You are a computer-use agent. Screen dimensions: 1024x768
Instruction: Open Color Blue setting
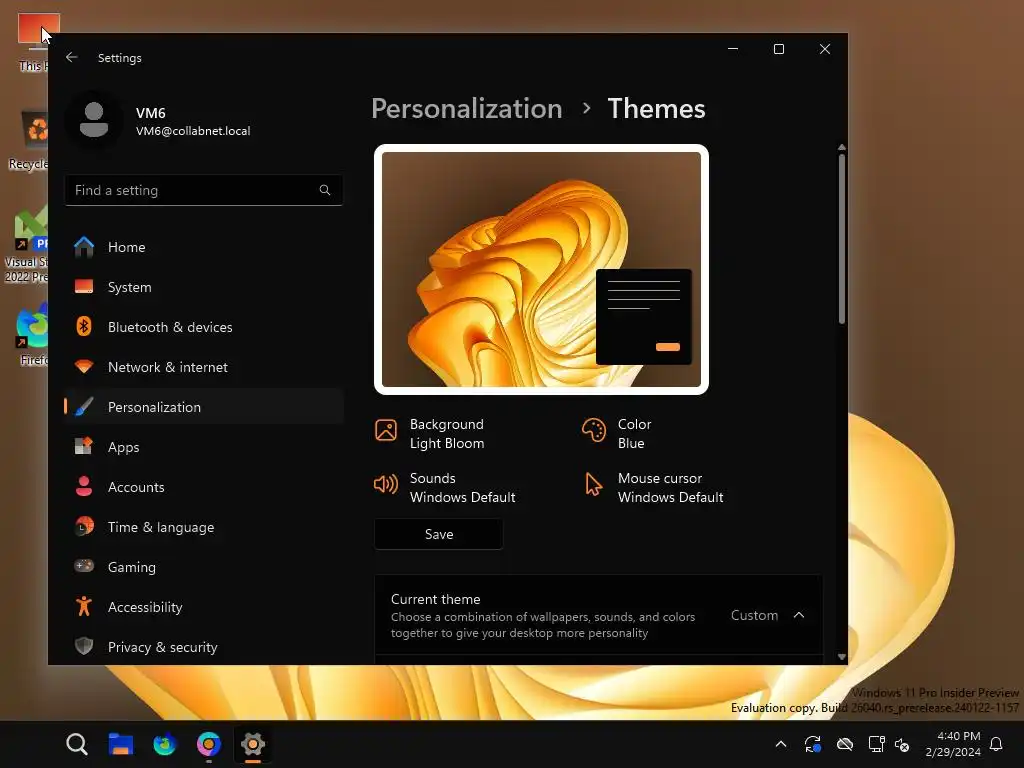[616, 434]
